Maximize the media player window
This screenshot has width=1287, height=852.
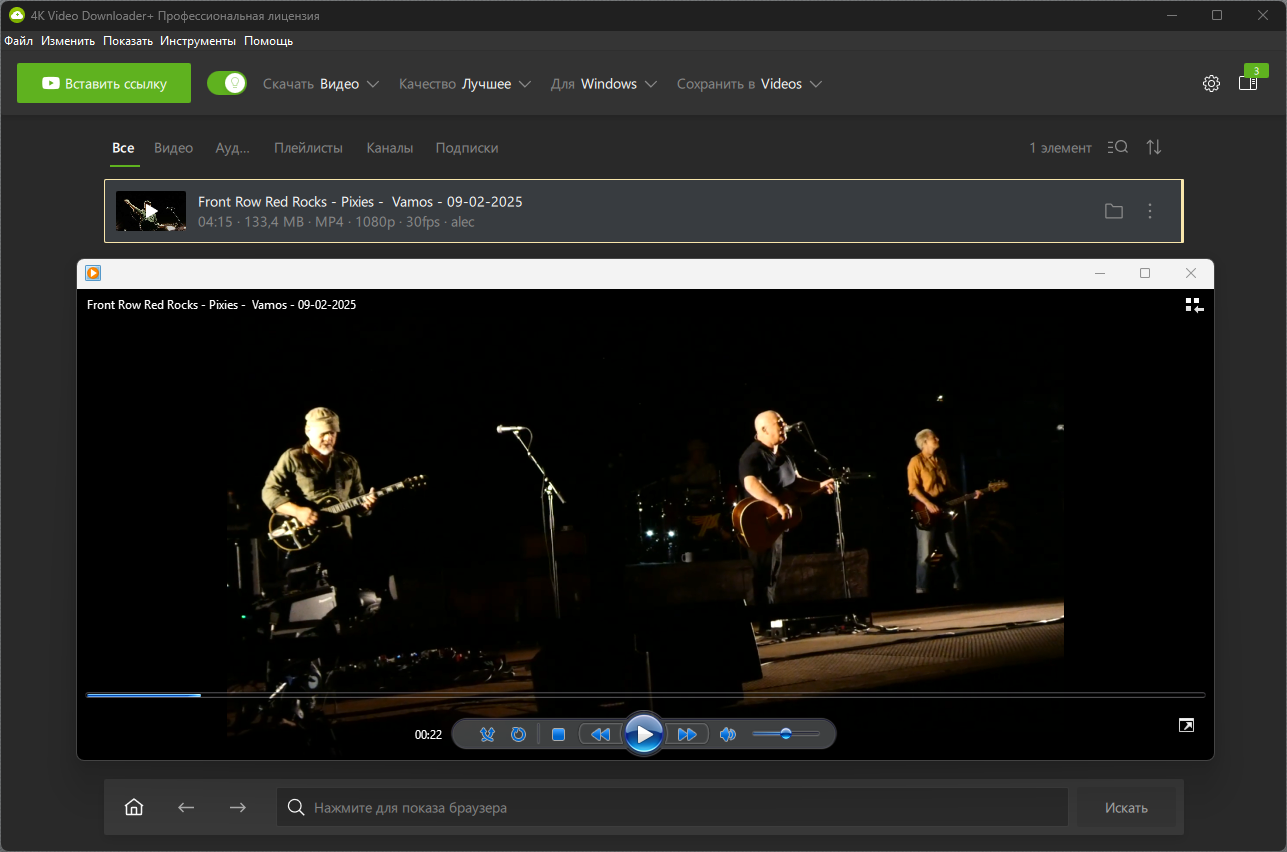pos(1145,273)
